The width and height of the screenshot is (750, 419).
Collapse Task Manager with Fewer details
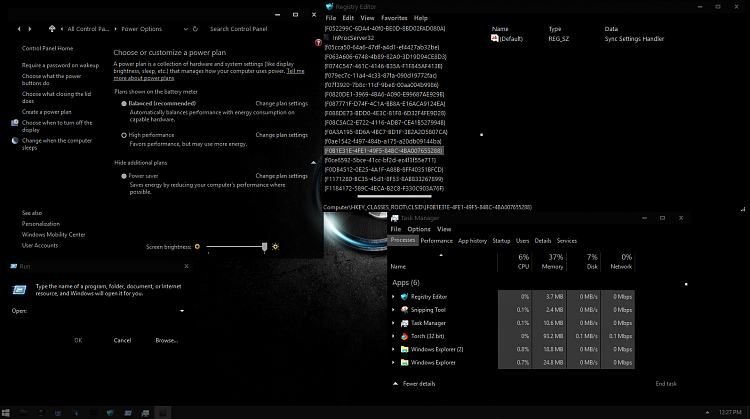click(x=414, y=384)
